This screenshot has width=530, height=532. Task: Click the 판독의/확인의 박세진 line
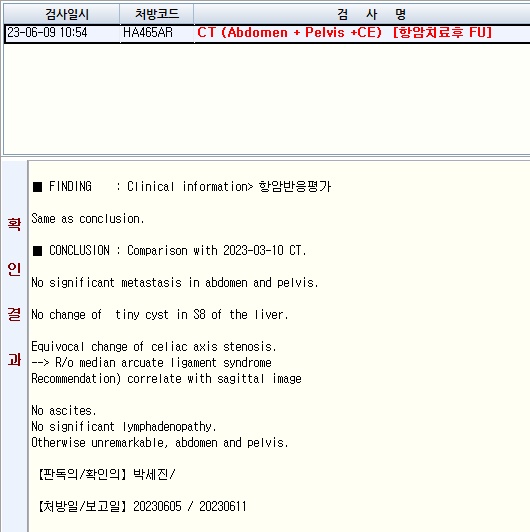point(107,474)
